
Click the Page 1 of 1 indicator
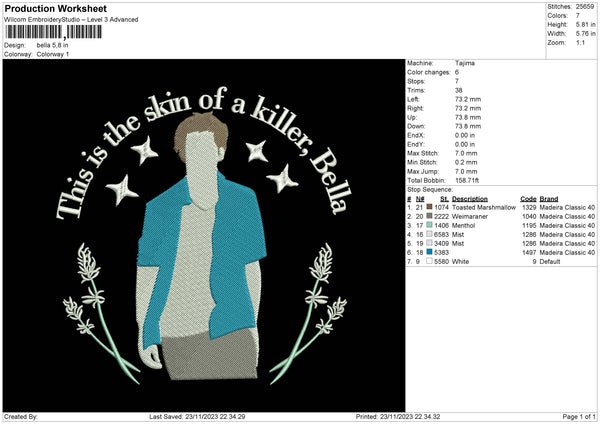click(579, 416)
